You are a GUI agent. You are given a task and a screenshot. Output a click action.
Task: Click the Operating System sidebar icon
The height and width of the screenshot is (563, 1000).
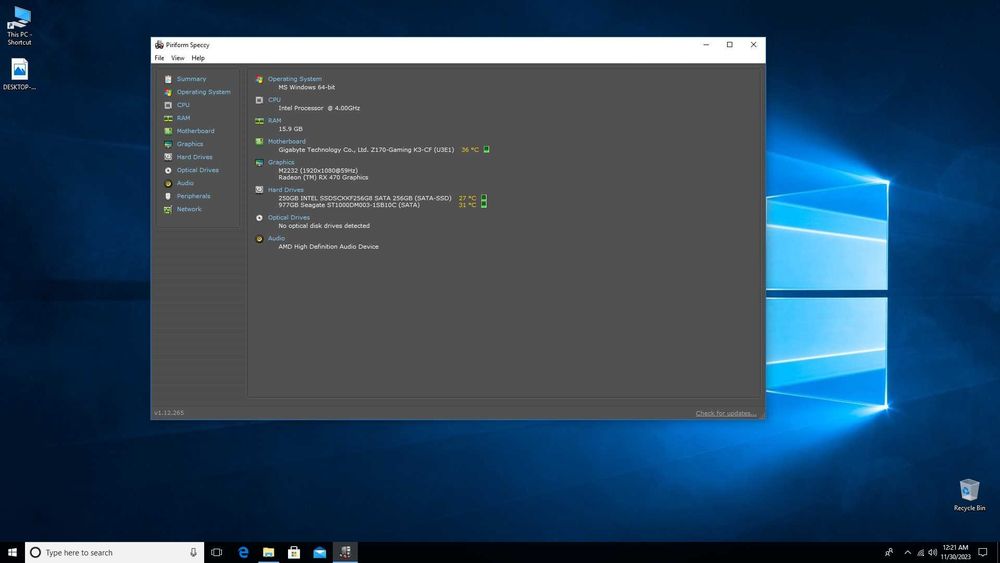coord(168,92)
